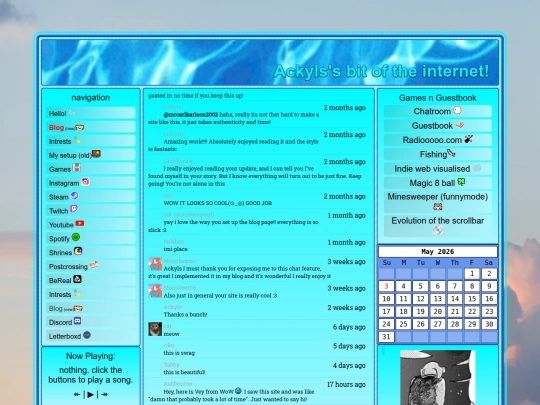This screenshot has height=405, width=540.
Task: Click My setup (old) computer icon
Action: point(96,154)
